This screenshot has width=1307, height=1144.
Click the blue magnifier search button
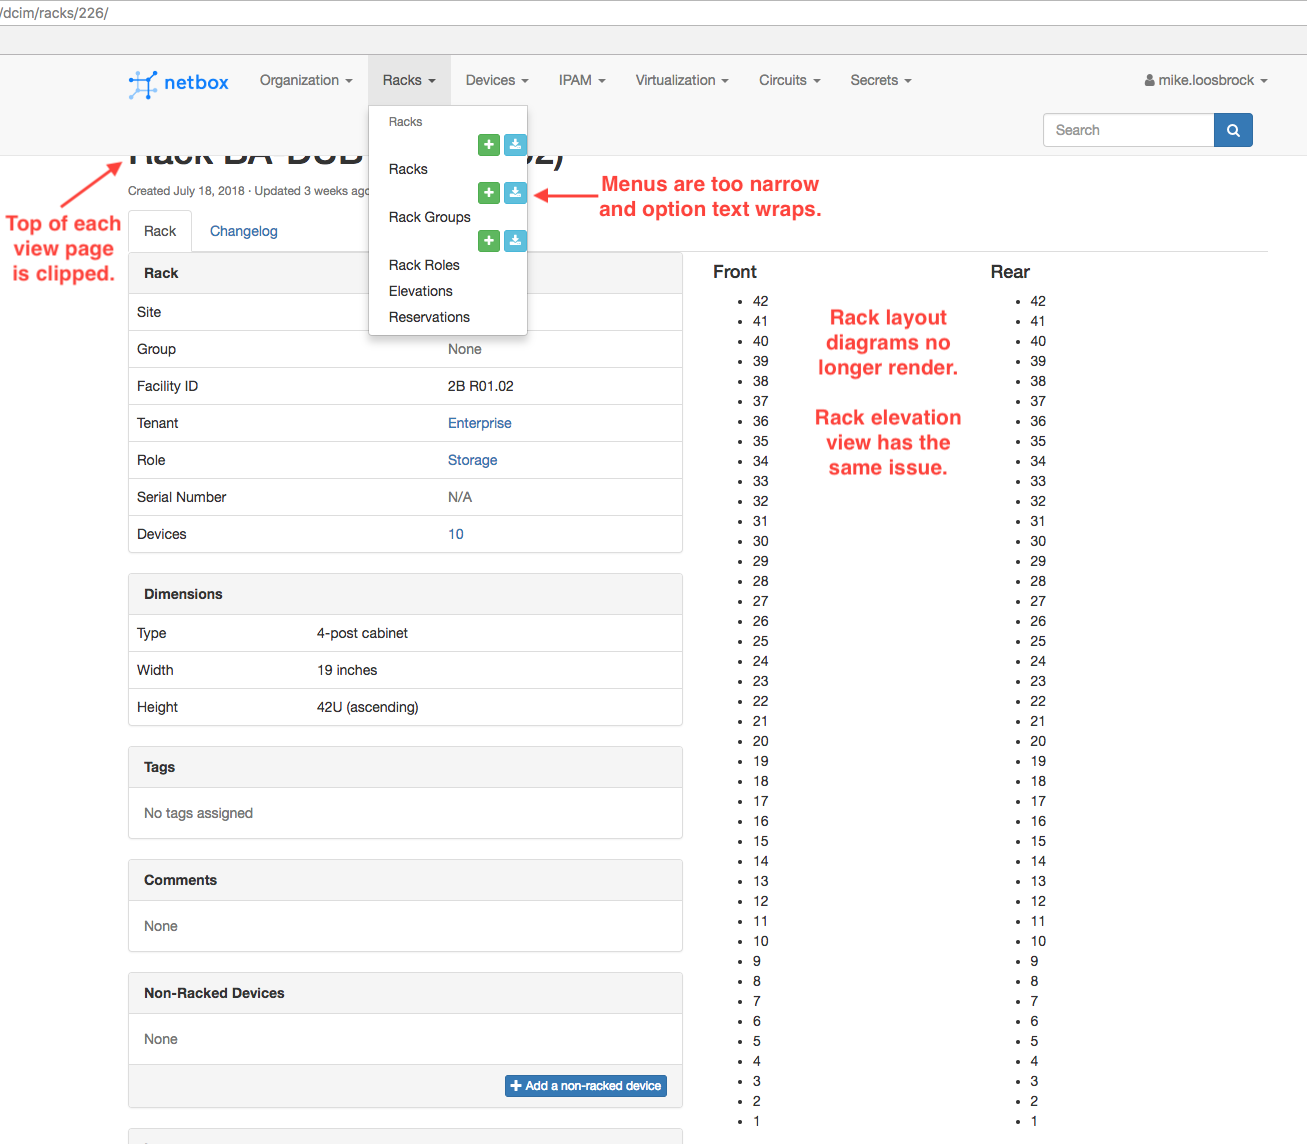1233,130
